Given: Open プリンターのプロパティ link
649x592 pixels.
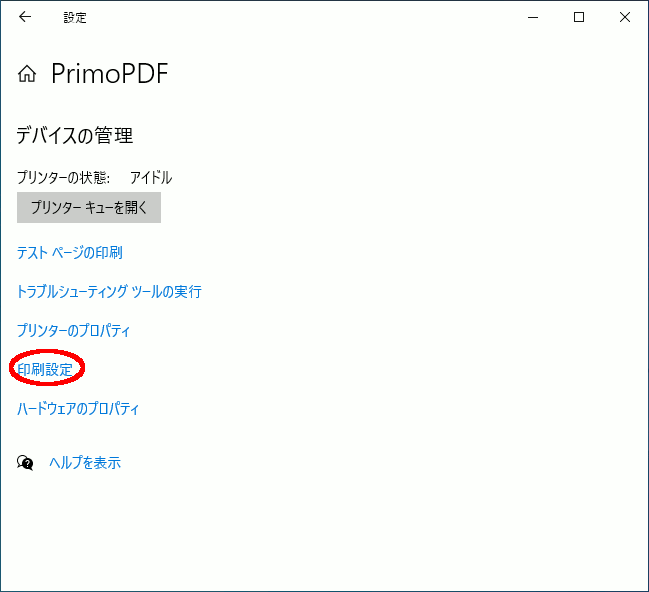Looking at the screenshot, I should (x=73, y=330).
